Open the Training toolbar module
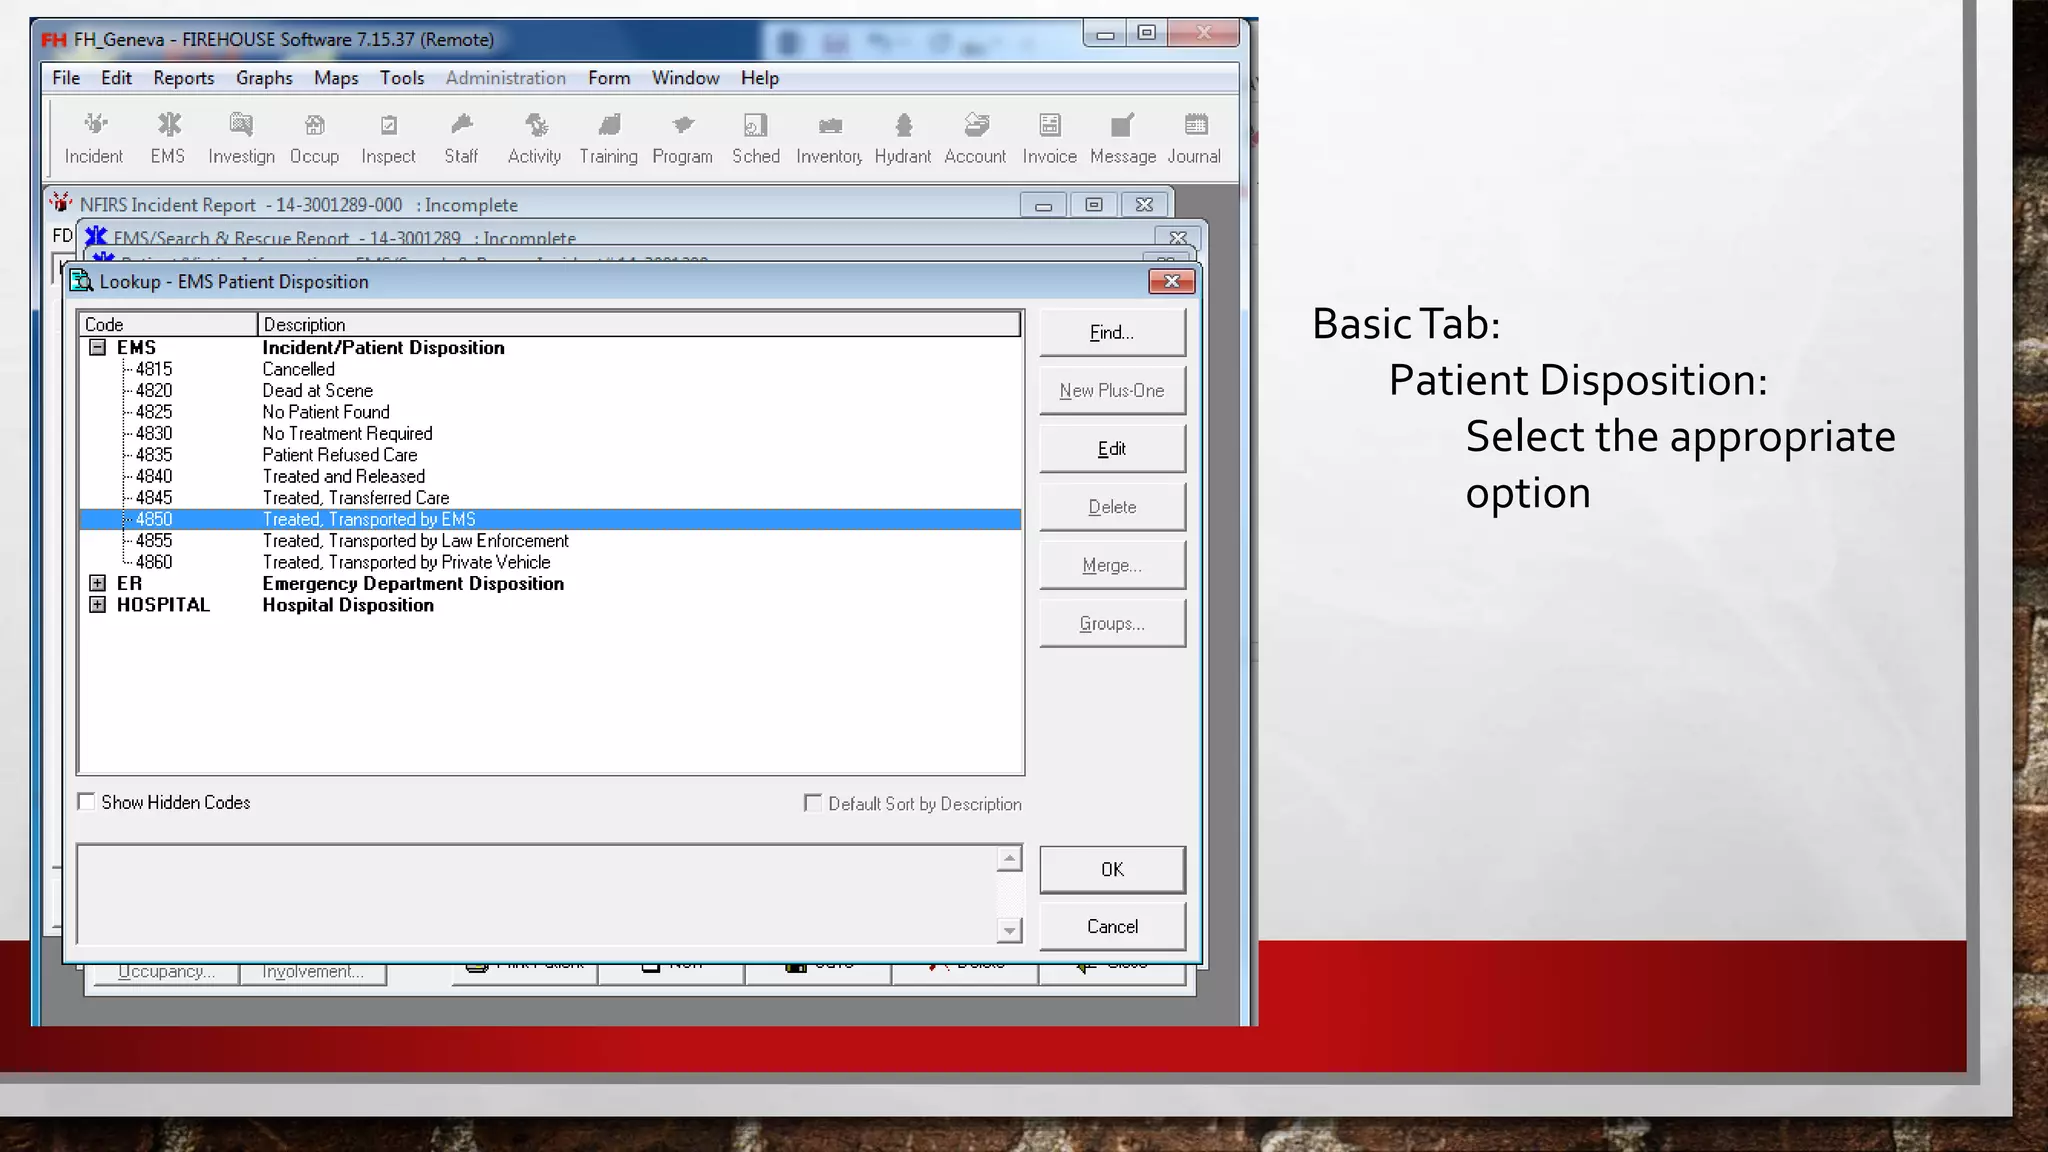Image resolution: width=2048 pixels, height=1152 pixels. (608, 139)
